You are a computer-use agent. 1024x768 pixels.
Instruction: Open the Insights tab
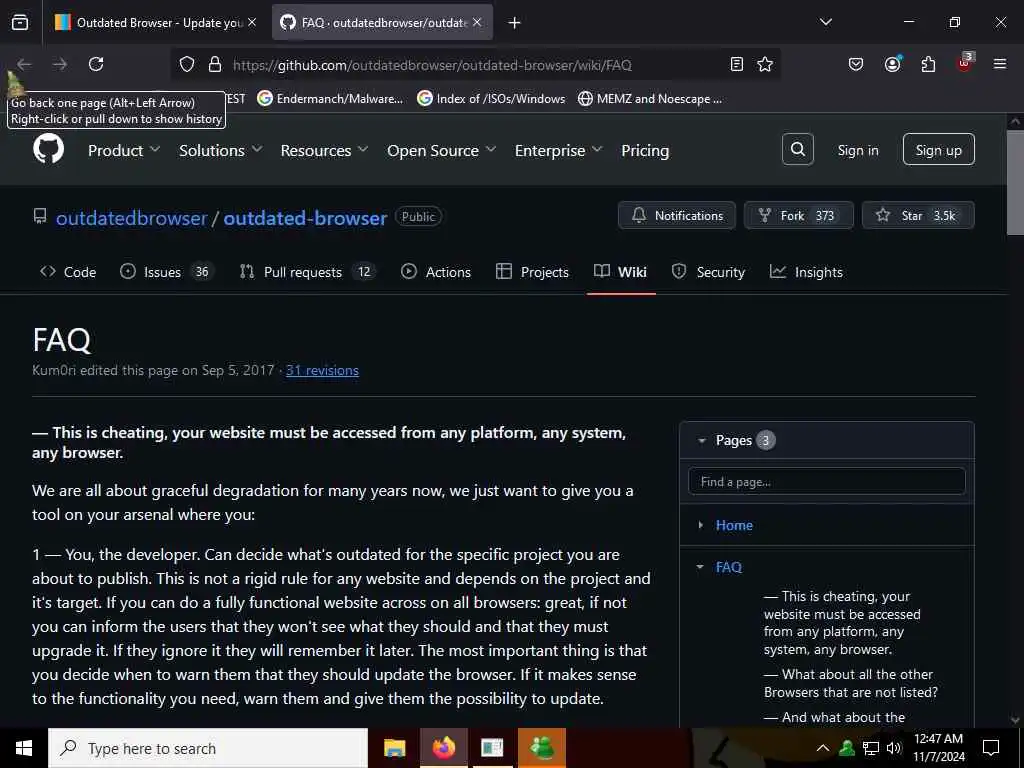(806, 272)
